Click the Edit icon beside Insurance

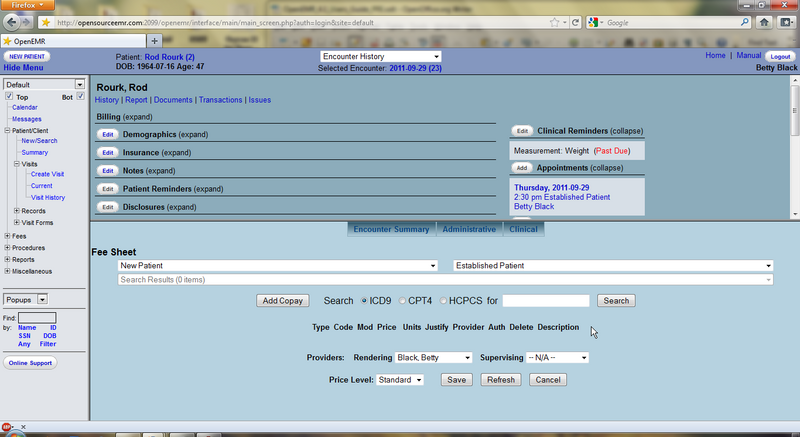pyautogui.click(x=107, y=152)
